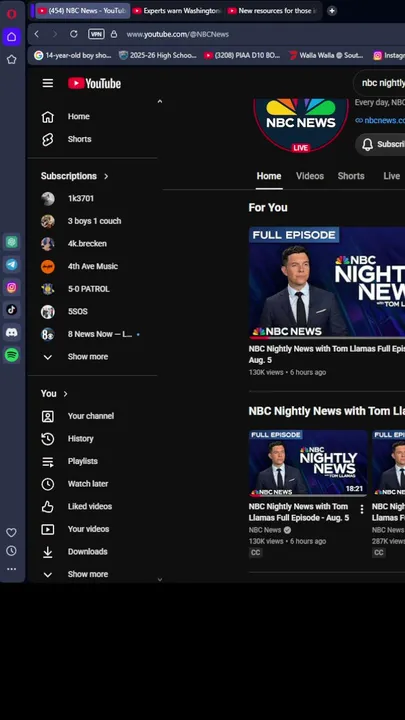Go back with browser back arrow
This screenshot has width=405, height=720.
37,34
